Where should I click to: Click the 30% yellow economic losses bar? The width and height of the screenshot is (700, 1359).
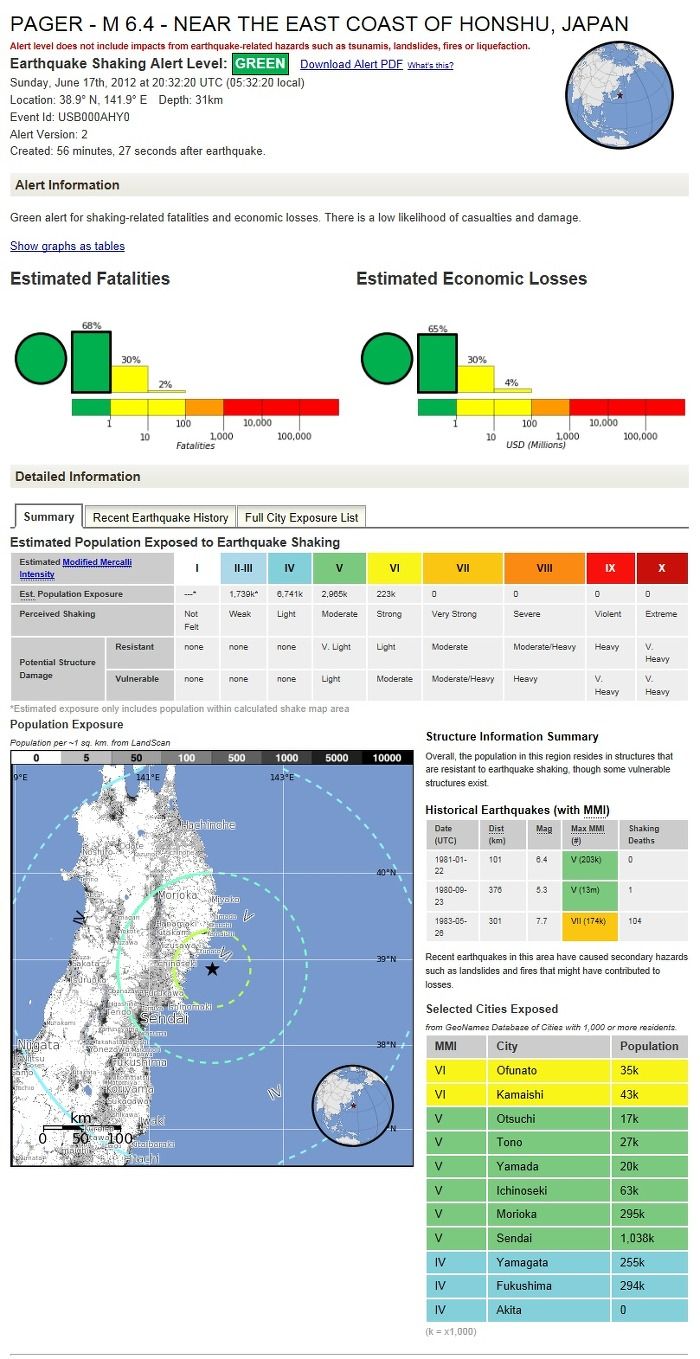pos(476,379)
